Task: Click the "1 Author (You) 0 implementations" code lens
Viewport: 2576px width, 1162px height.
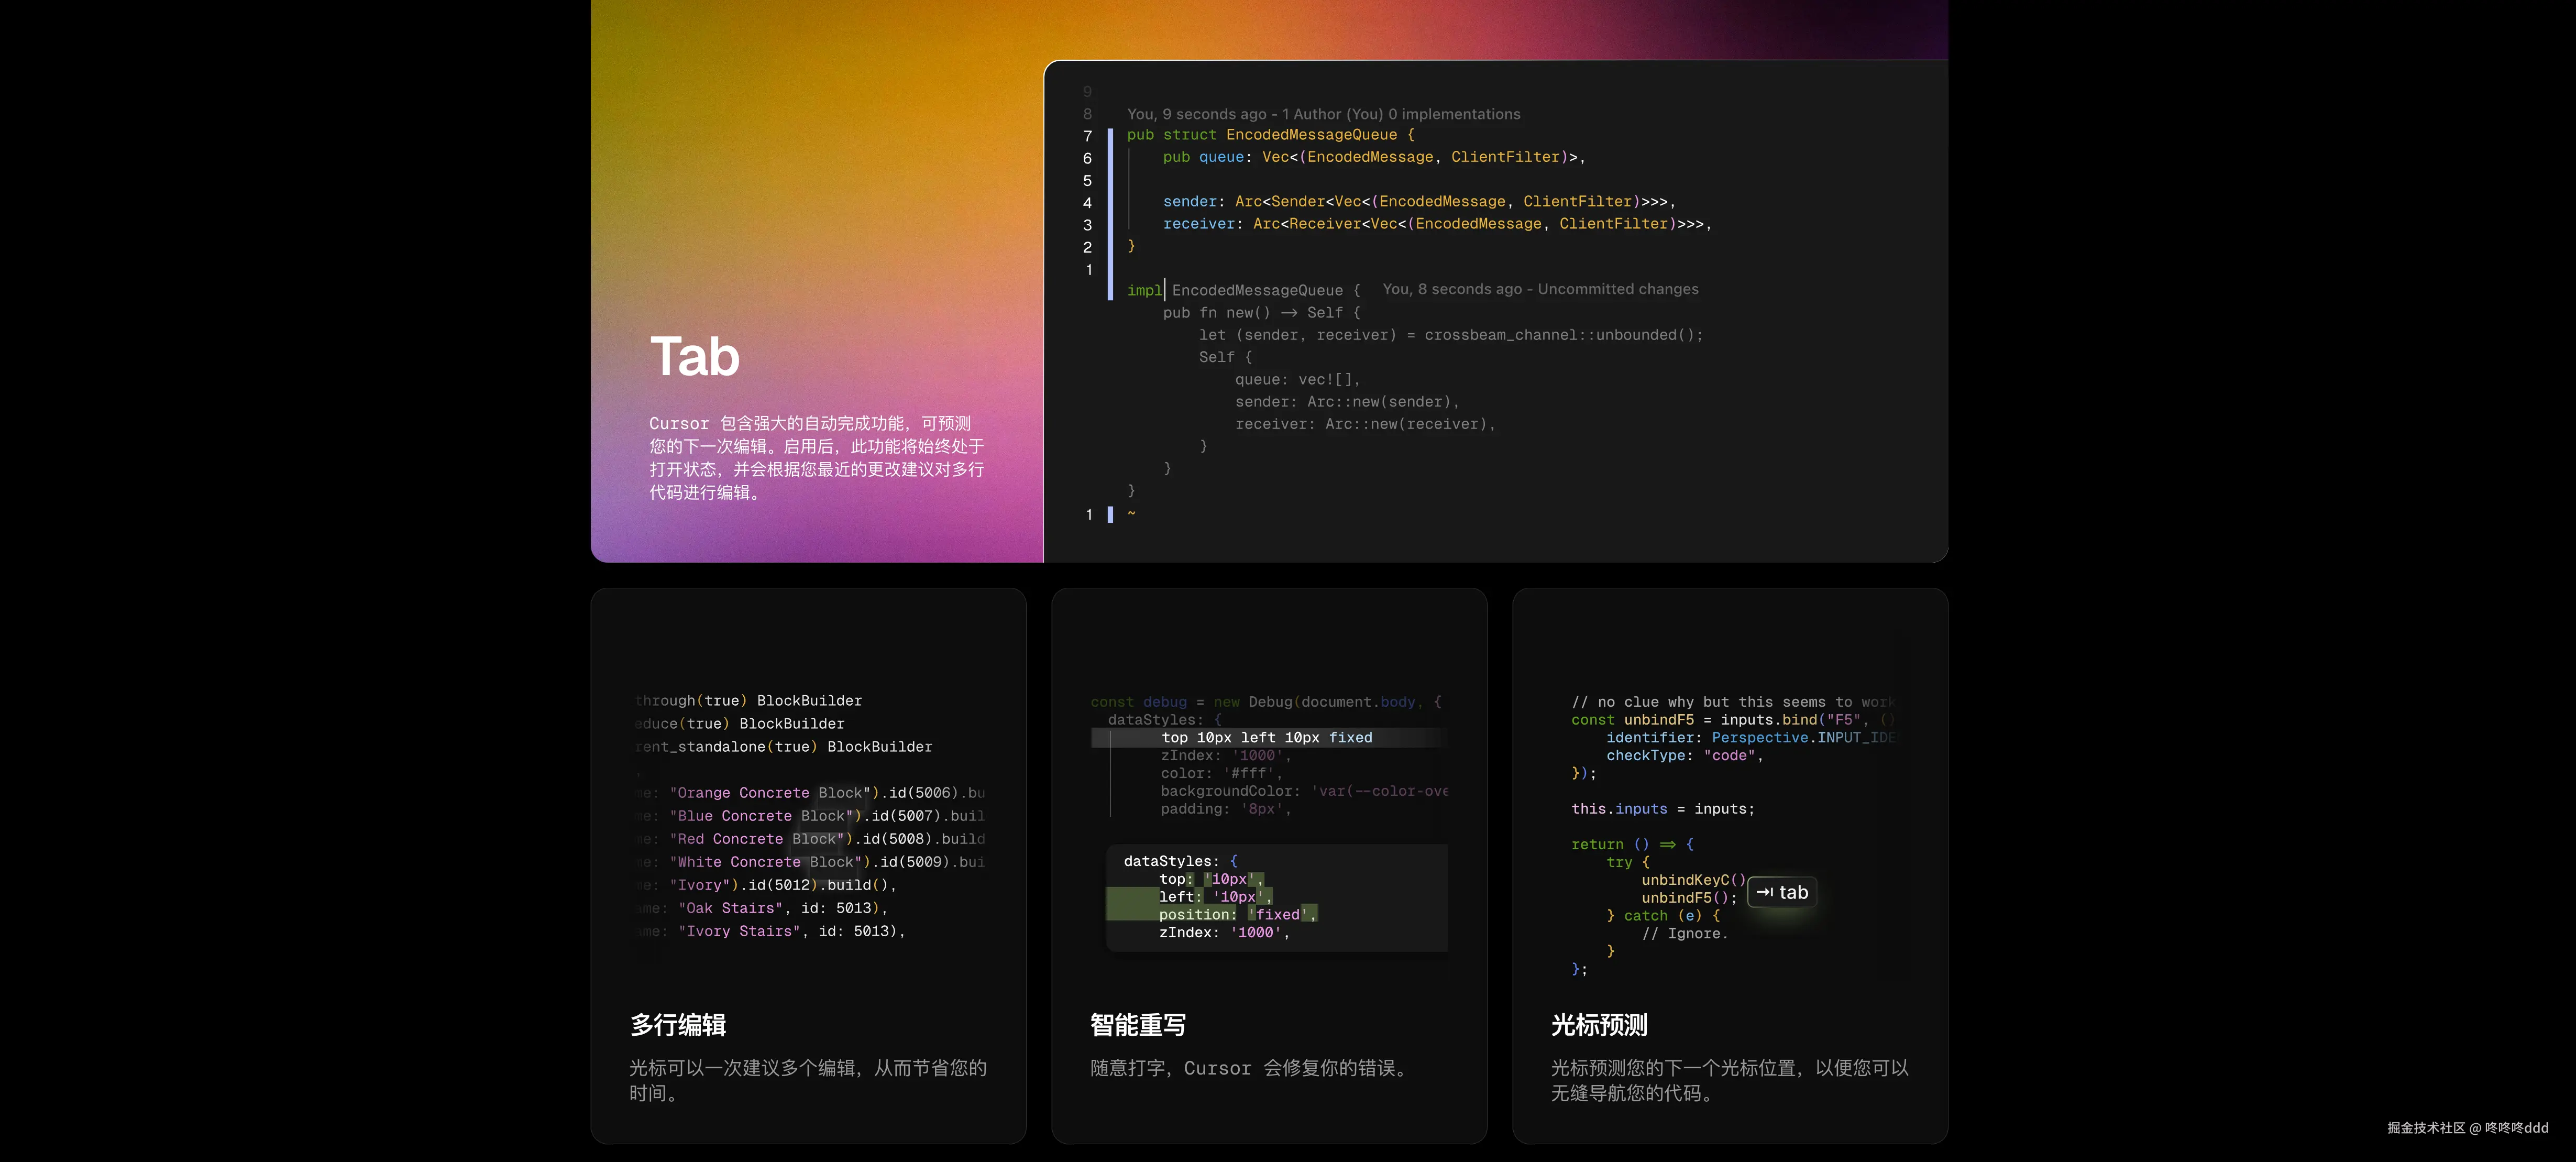Action: pyautogui.click(x=1401, y=114)
